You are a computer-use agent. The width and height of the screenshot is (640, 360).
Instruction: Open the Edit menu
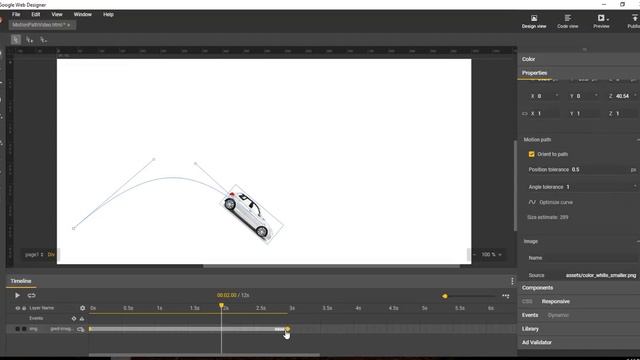(x=36, y=14)
